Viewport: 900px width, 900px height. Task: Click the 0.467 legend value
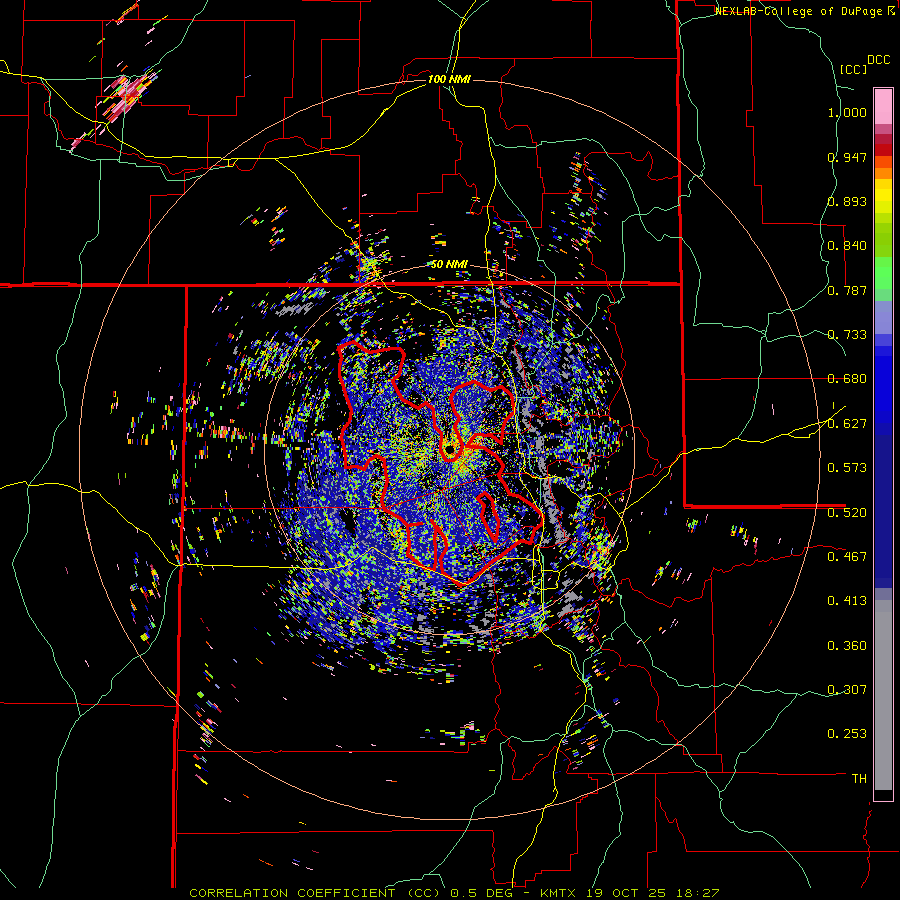(847, 557)
